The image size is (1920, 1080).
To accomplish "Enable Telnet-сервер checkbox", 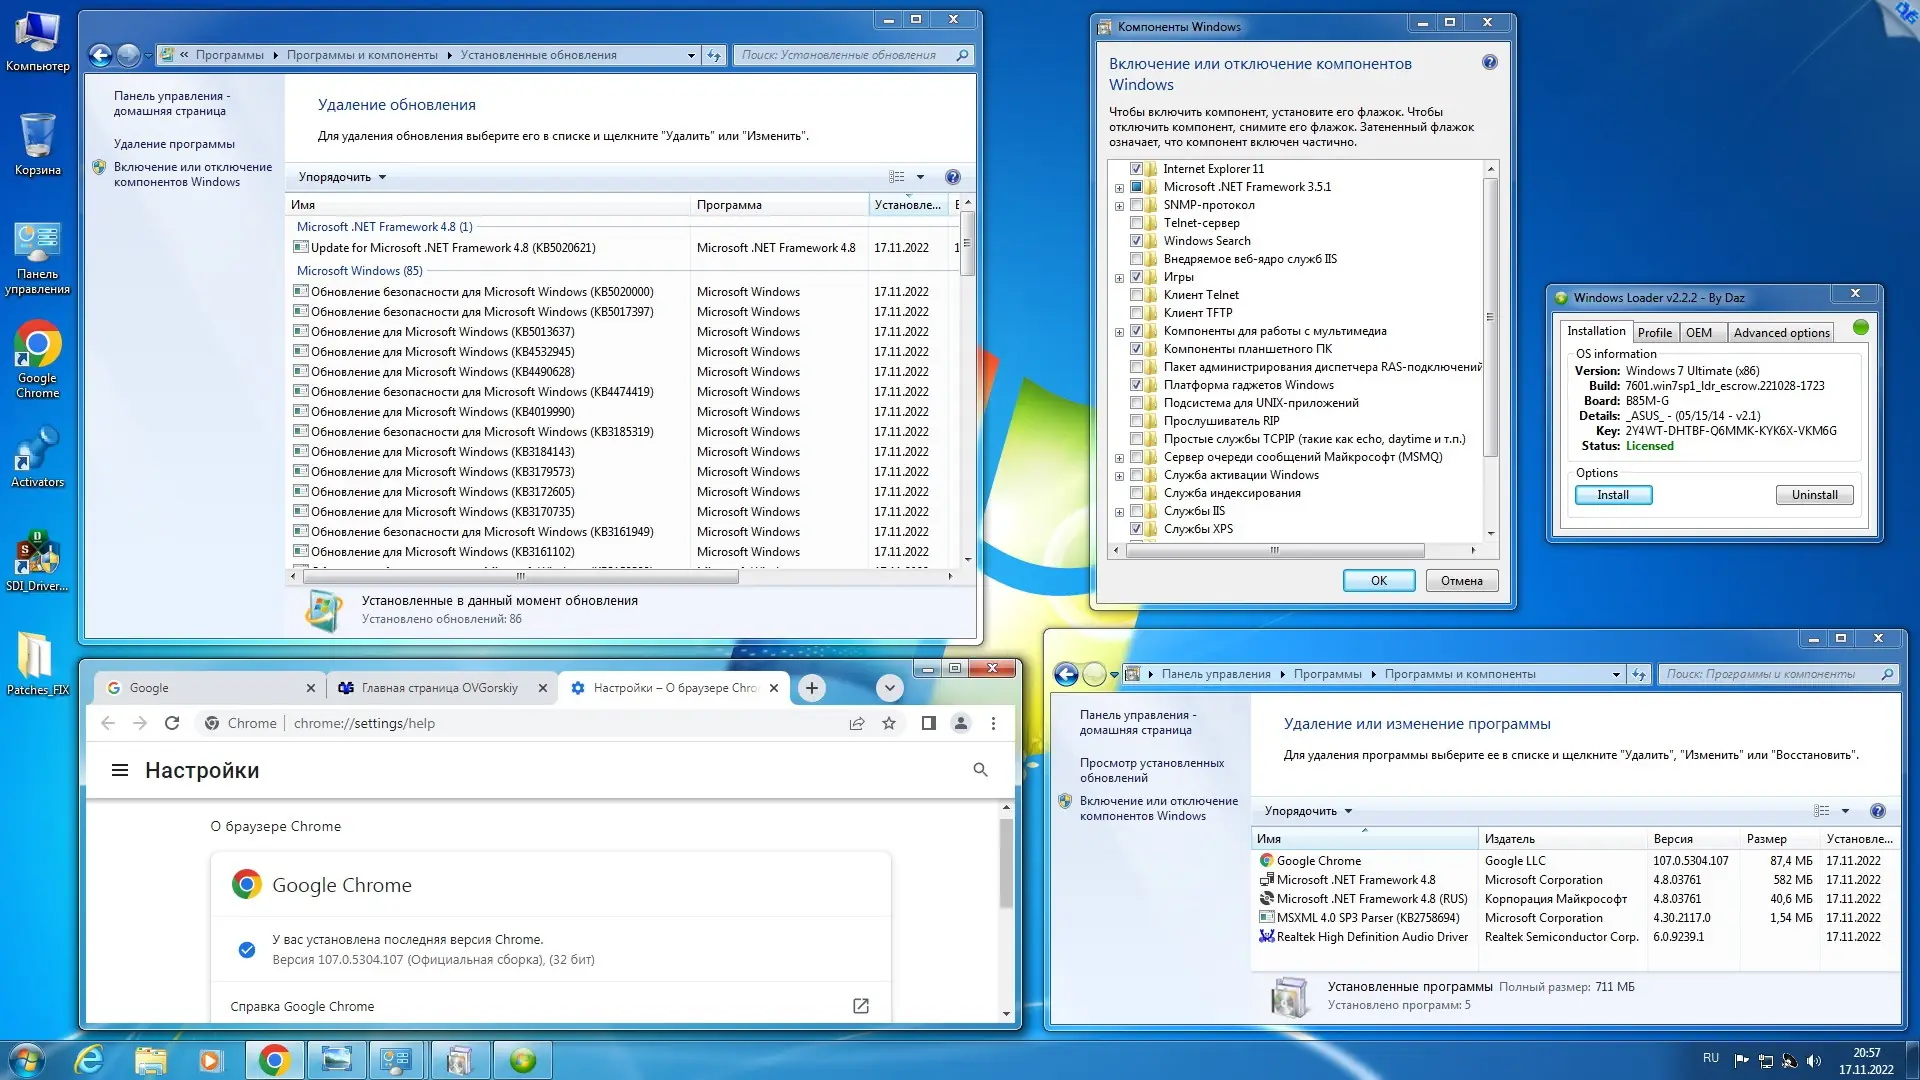I will coord(1136,223).
